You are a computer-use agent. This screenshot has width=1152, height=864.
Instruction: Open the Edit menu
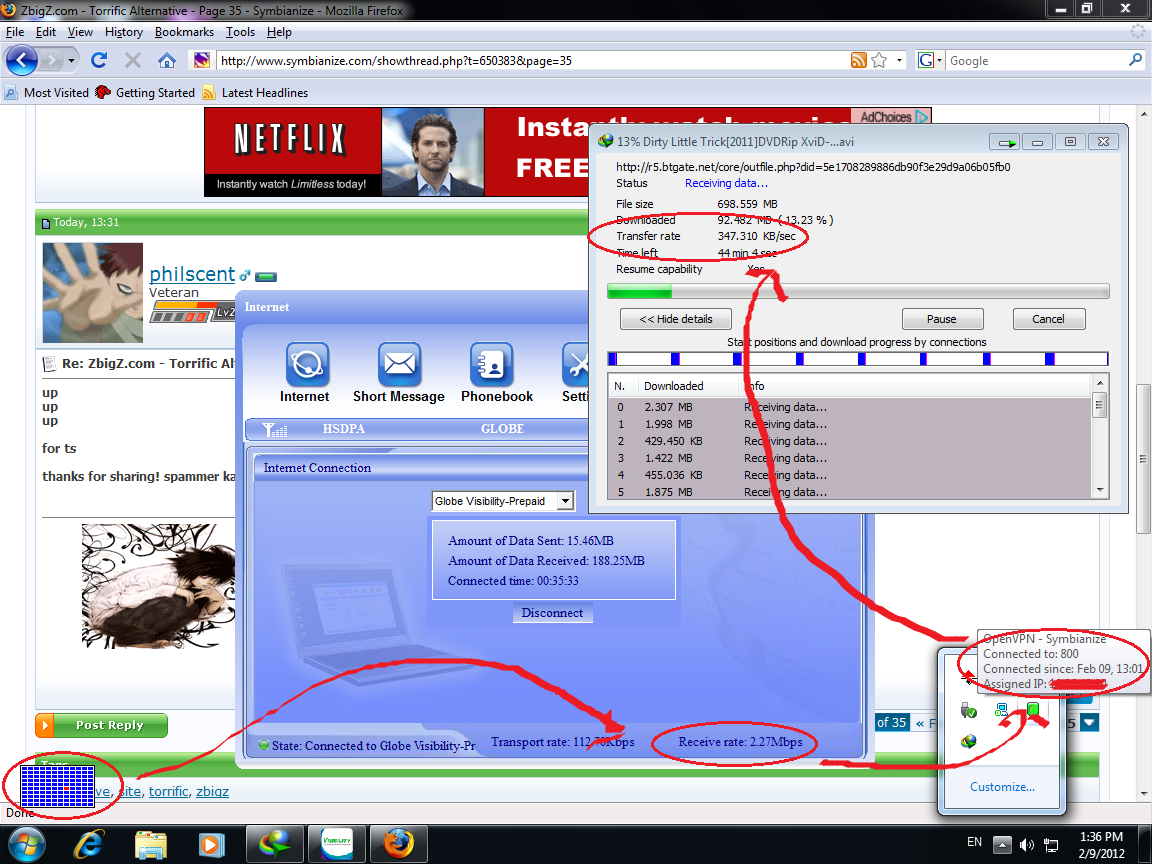46,32
